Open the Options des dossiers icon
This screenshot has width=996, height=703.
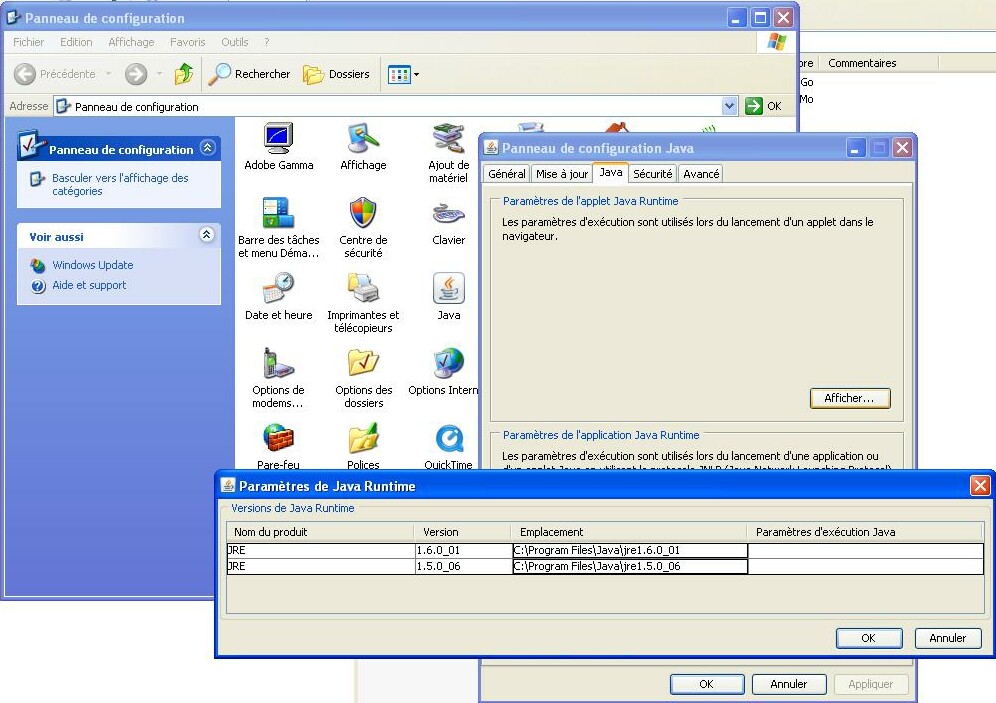pyautogui.click(x=363, y=364)
